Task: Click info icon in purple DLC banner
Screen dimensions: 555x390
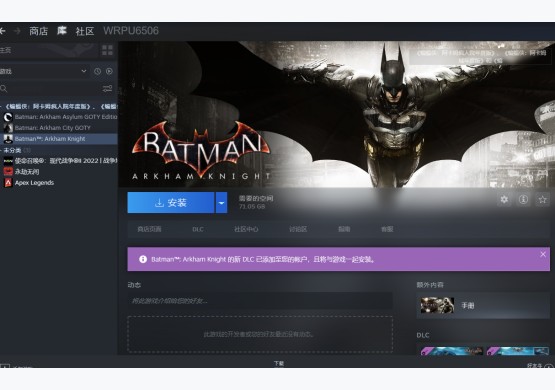Action: (x=143, y=259)
